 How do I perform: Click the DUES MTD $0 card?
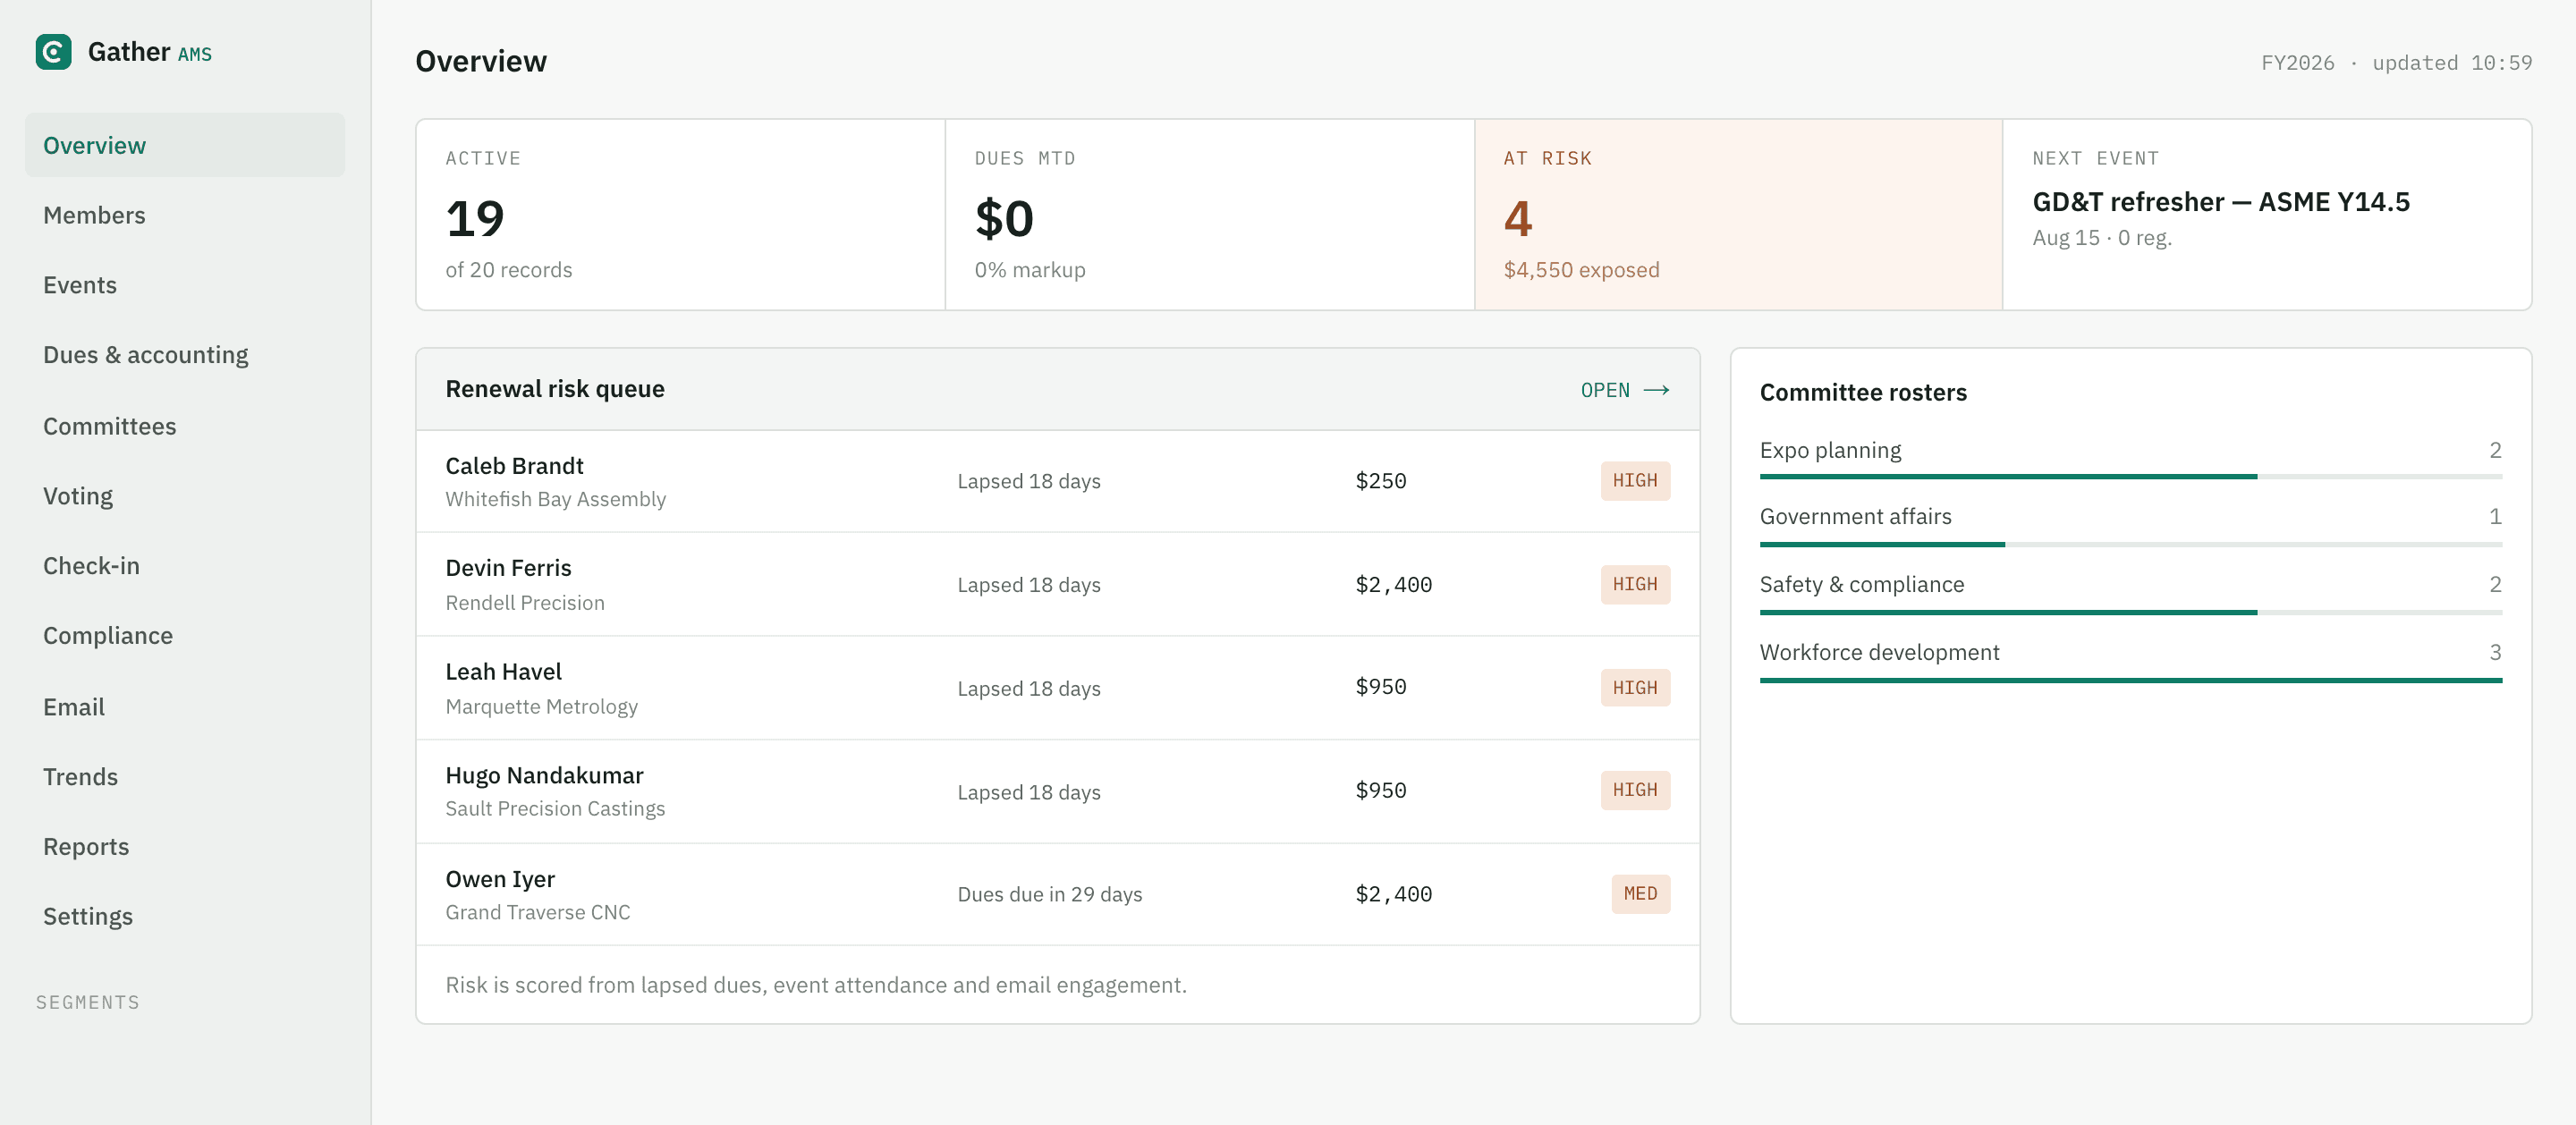click(x=1209, y=215)
